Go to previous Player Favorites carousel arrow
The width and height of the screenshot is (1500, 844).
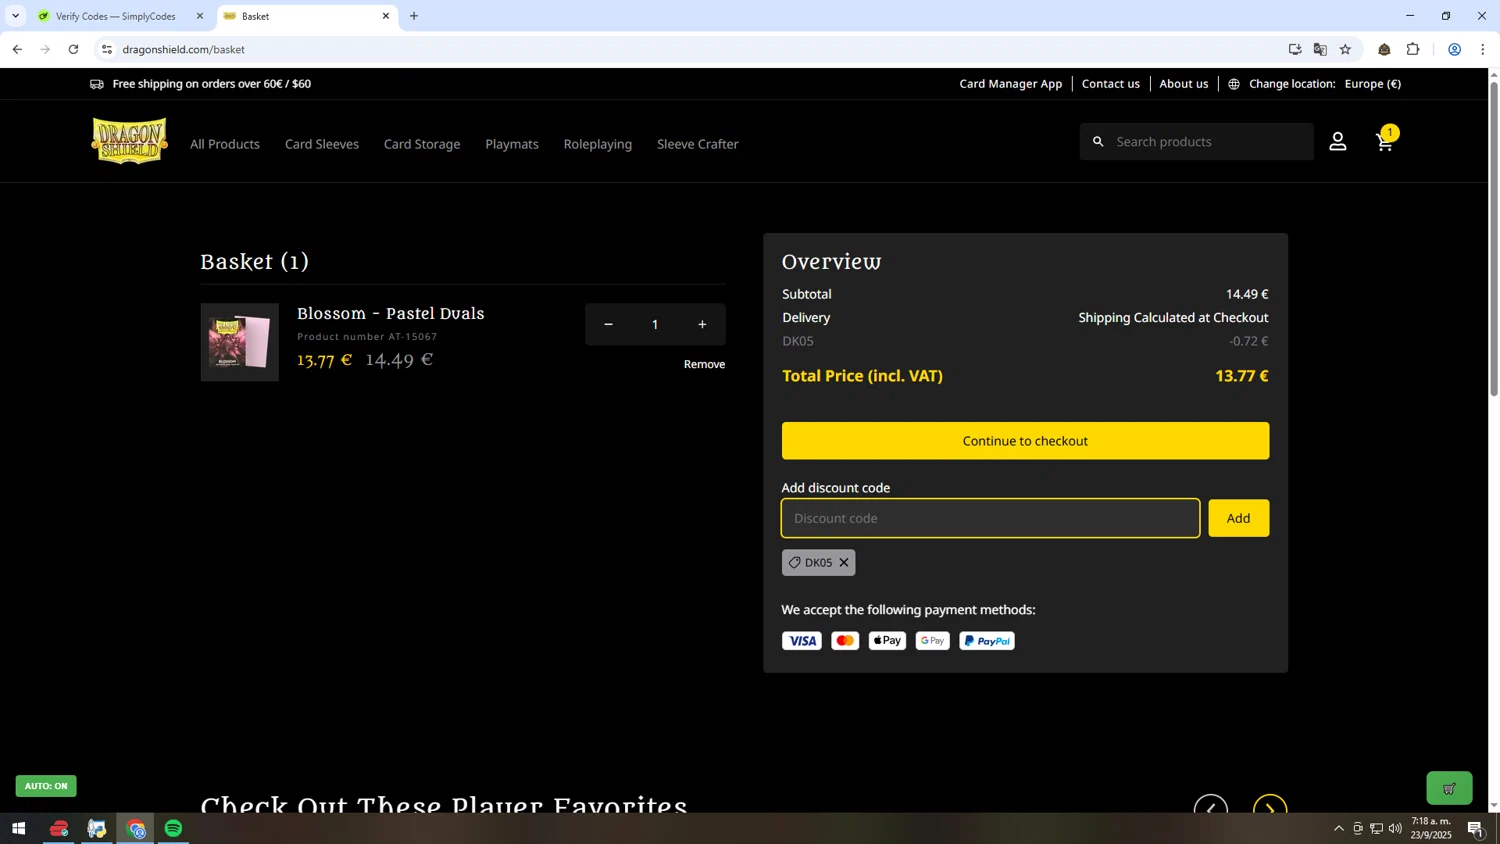coord(1211,807)
